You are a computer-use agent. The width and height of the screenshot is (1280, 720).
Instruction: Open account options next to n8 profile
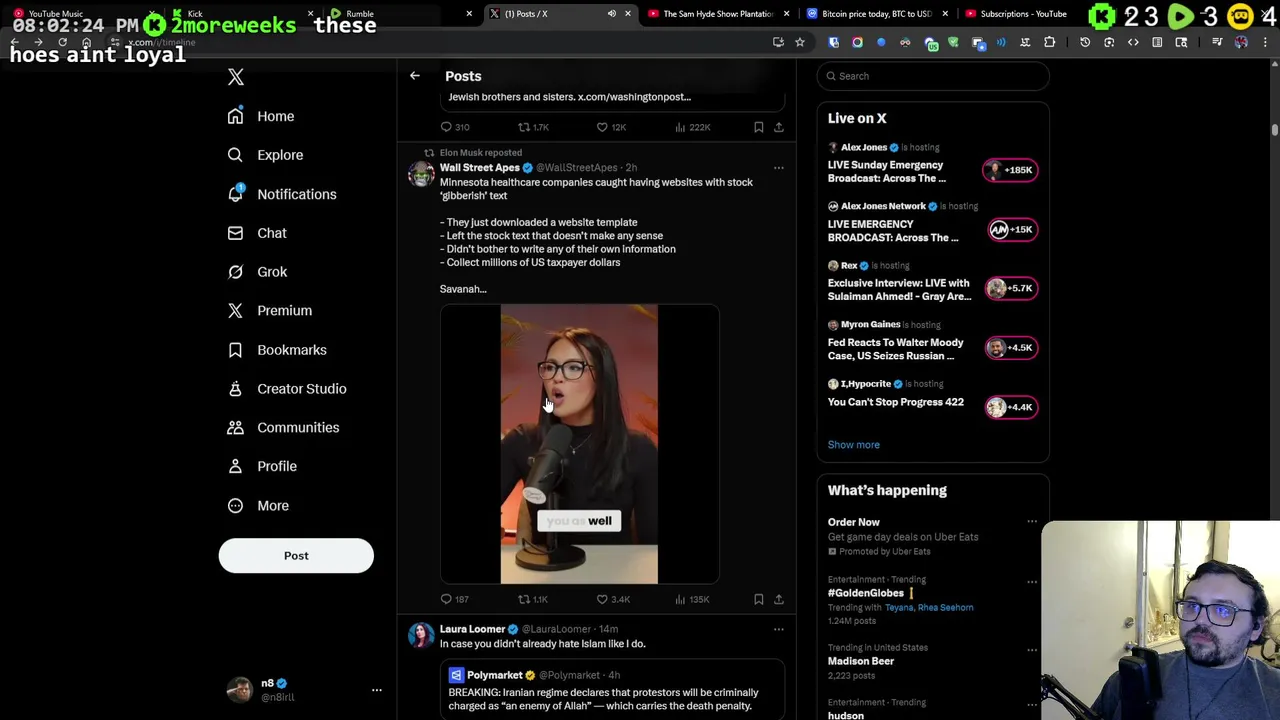click(x=376, y=690)
